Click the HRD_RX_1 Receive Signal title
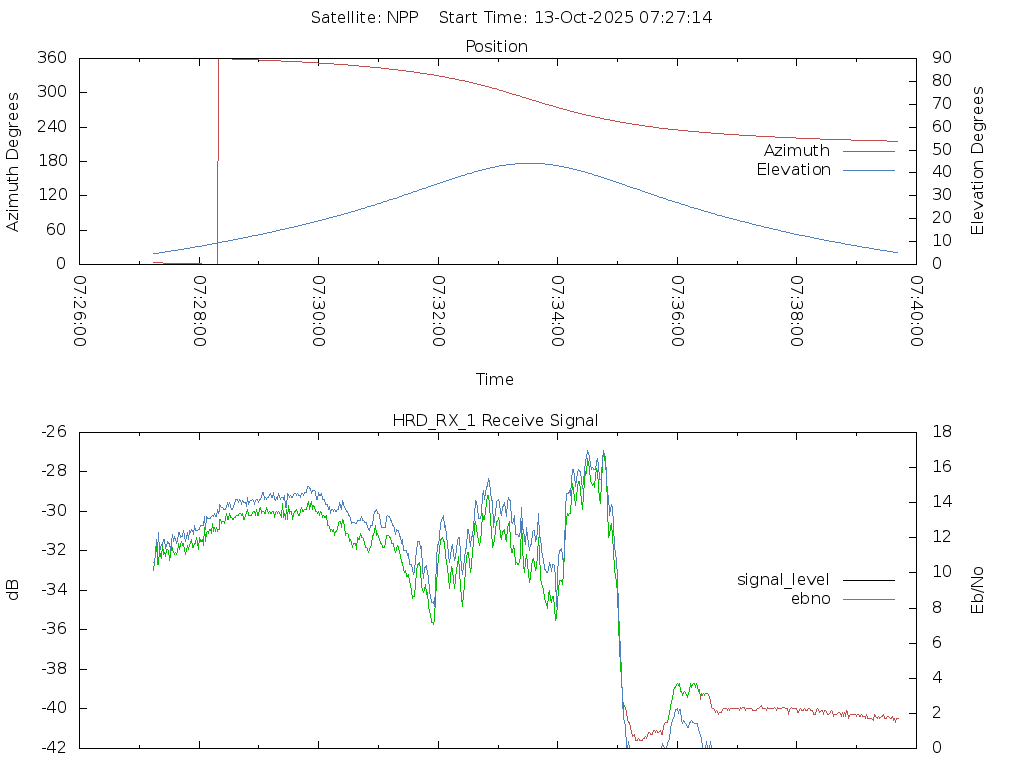The width and height of the screenshot is (1024, 768). (496, 420)
